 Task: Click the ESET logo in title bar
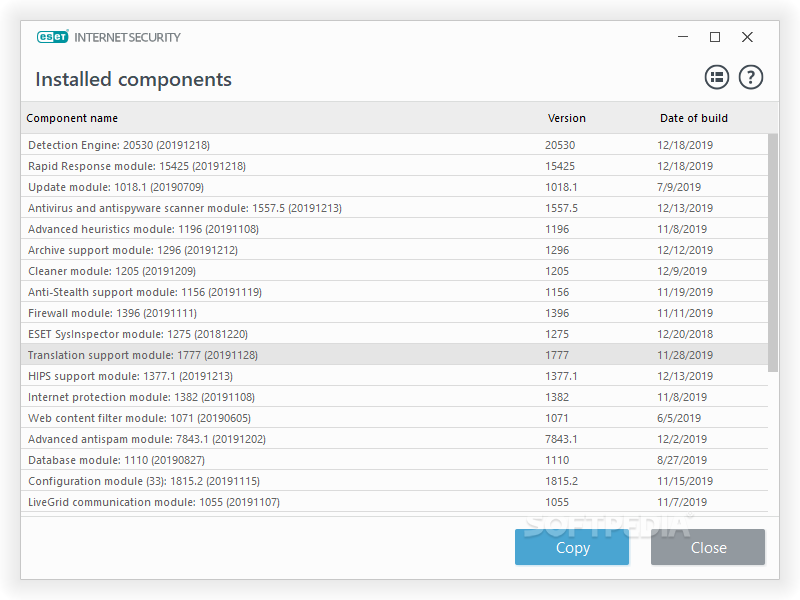click(x=53, y=37)
